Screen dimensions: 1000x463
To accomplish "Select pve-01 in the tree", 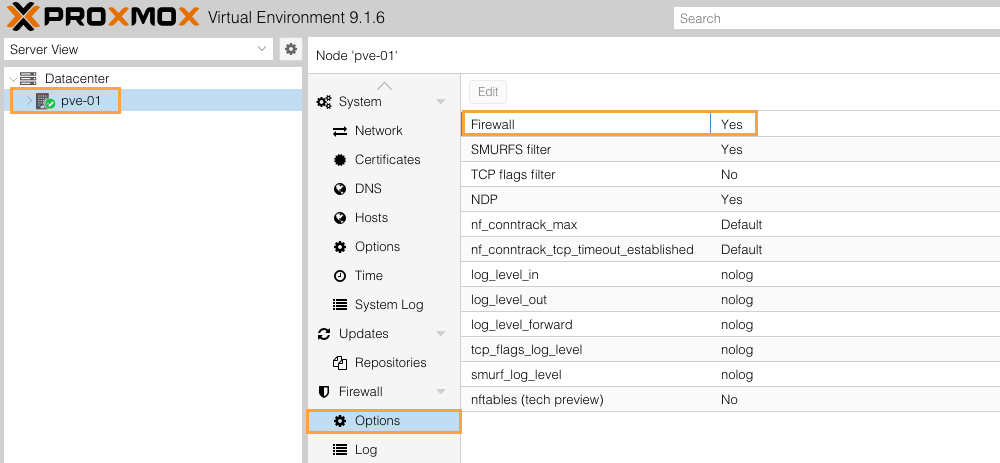I will 152,101.
